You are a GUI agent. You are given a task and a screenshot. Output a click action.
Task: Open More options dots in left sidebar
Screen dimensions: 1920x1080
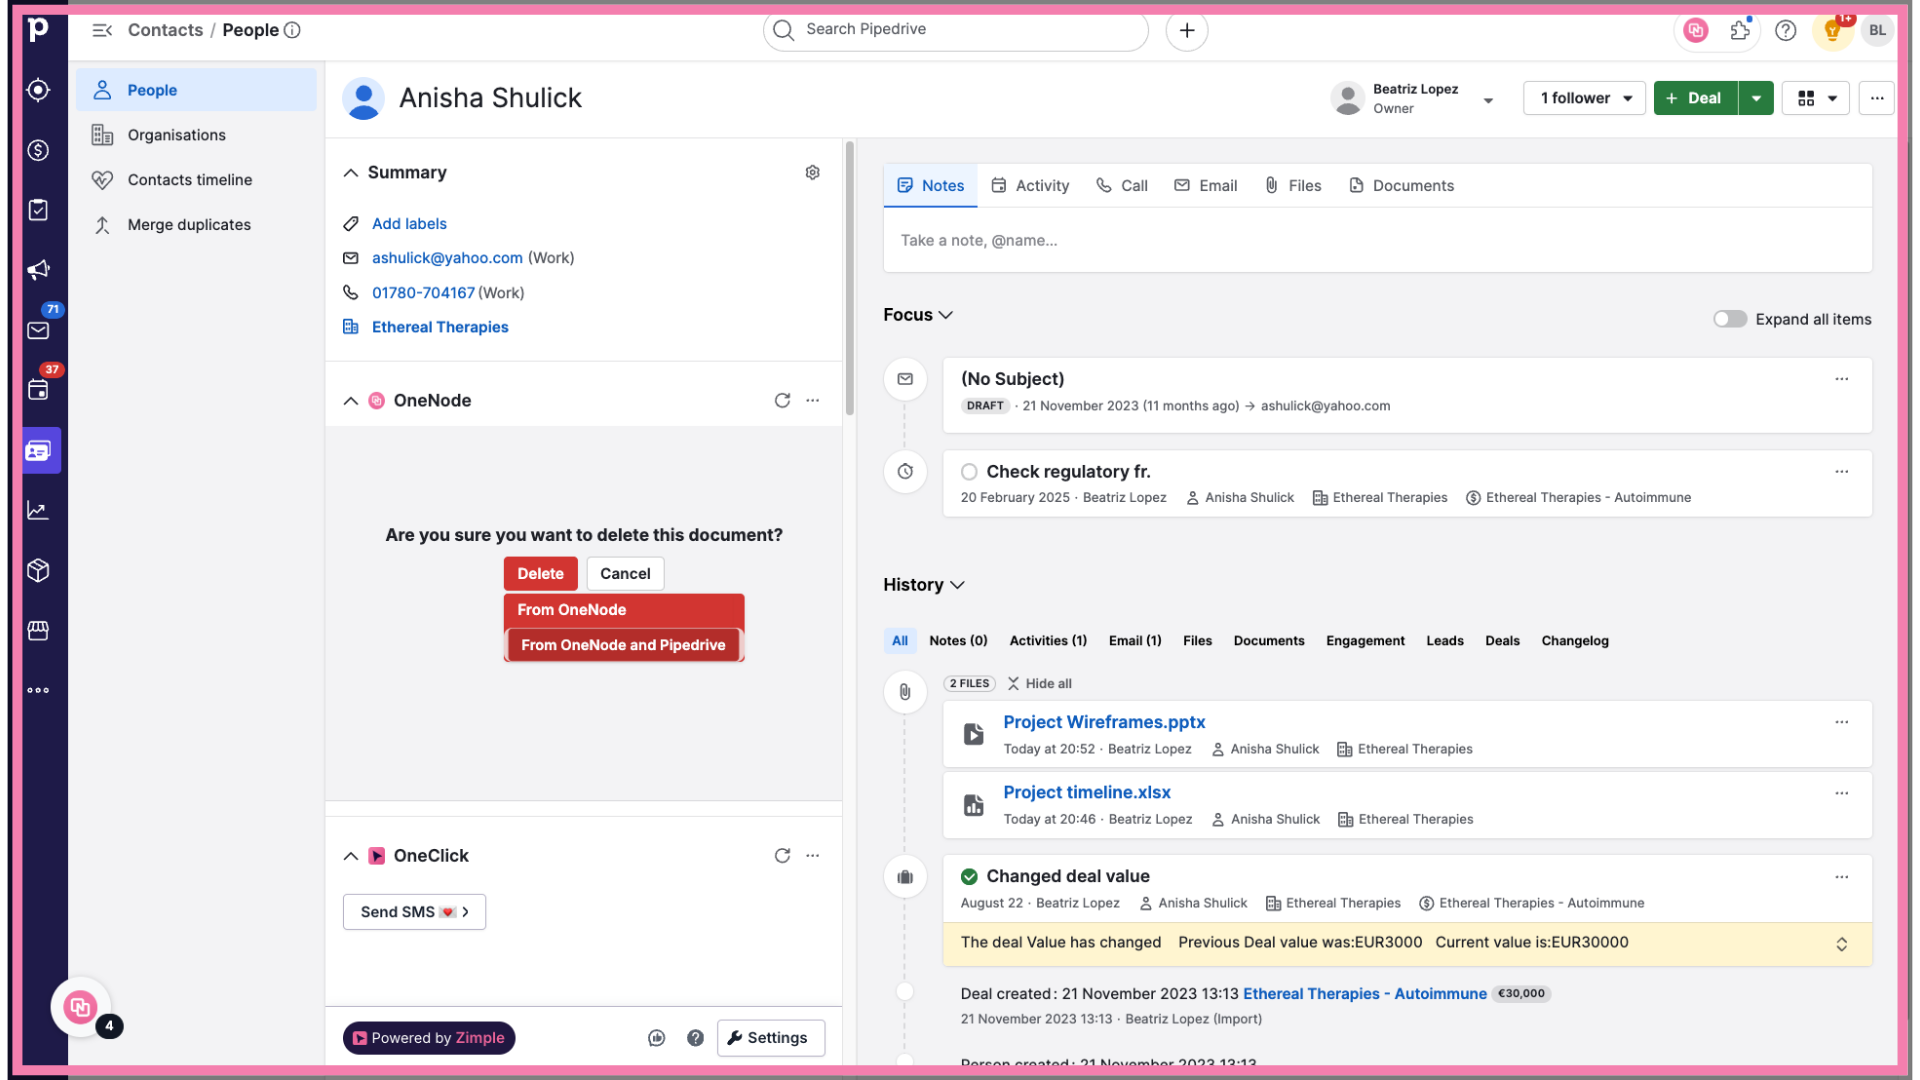(38, 690)
